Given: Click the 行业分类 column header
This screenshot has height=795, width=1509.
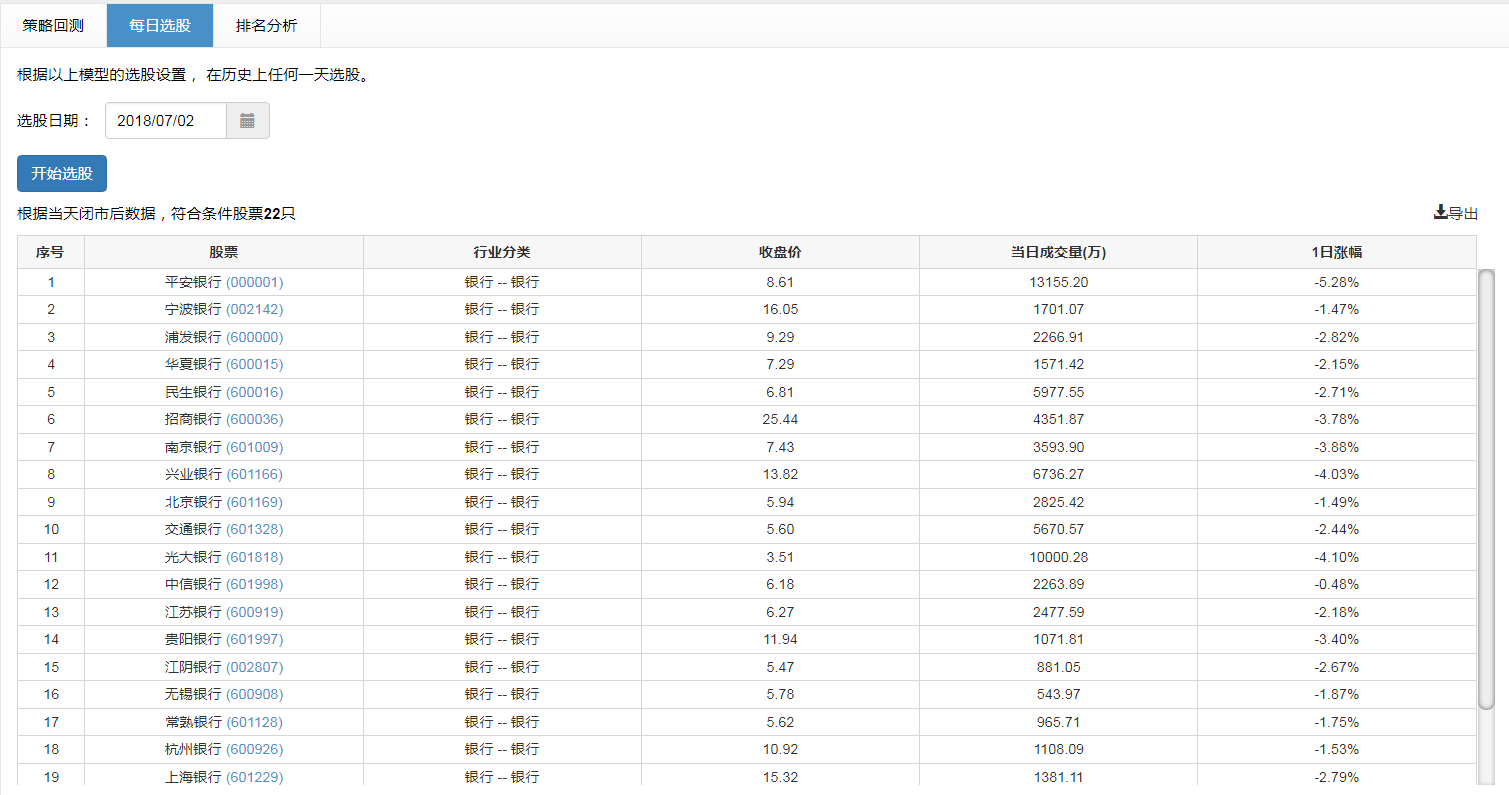Looking at the screenshot, I should pos(502,252).
